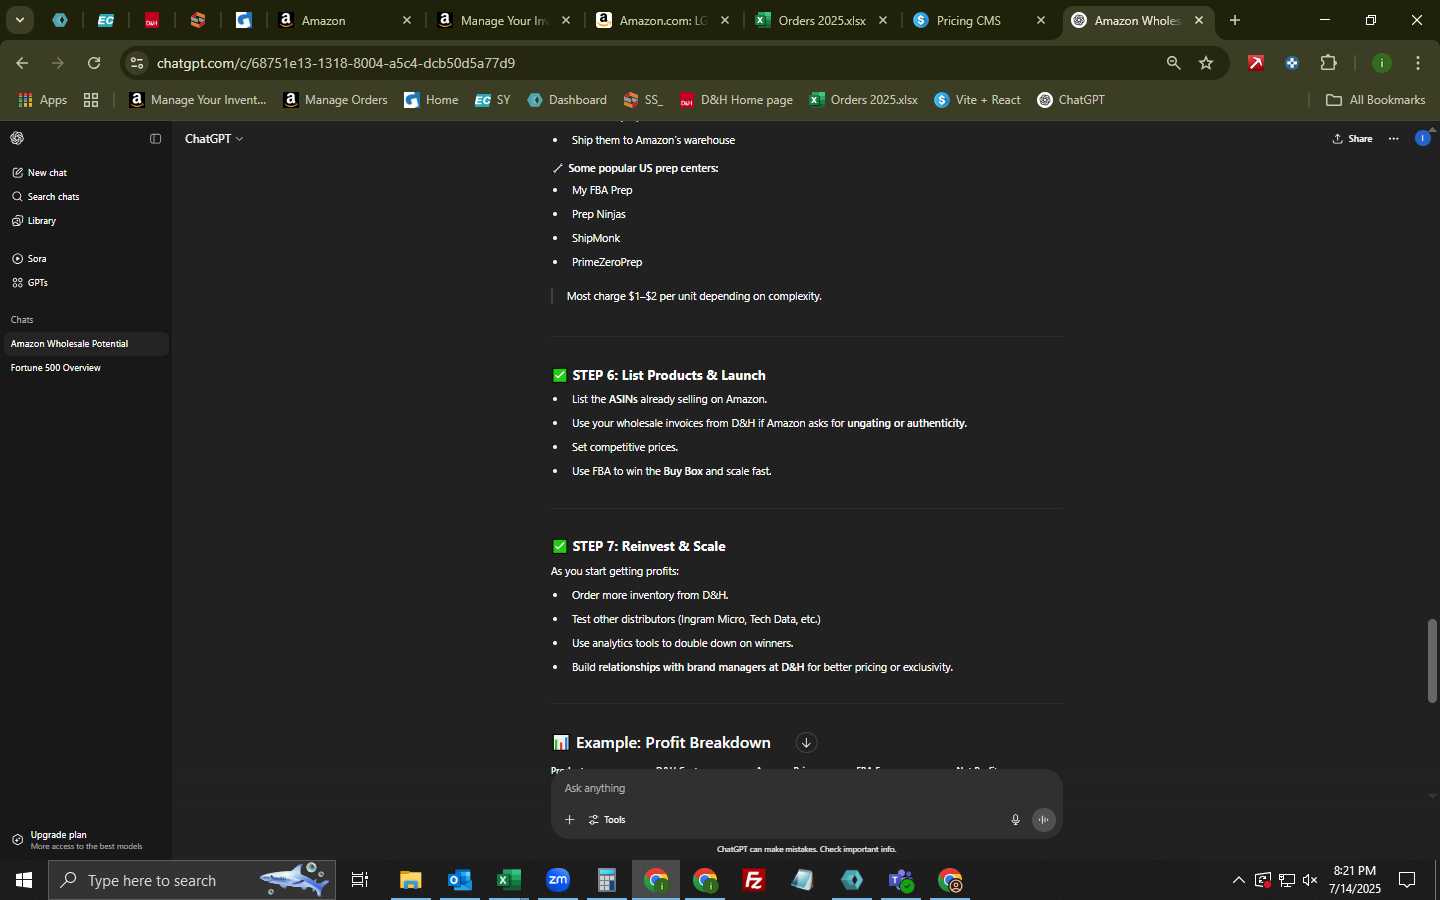This screenshot has width=1440, height=900.
Task: Open the Windows Start menu
Action: [24, 880]
